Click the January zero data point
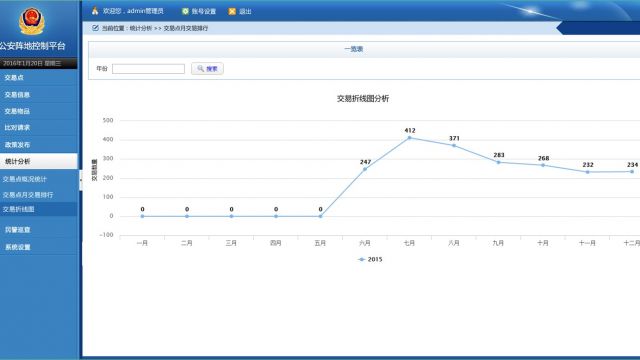This screenshot has height=360, width=640. coord(142,216)
